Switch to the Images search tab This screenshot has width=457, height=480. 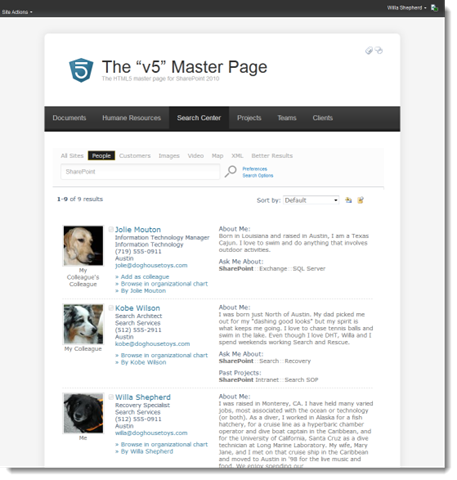[x=169, y=156]
